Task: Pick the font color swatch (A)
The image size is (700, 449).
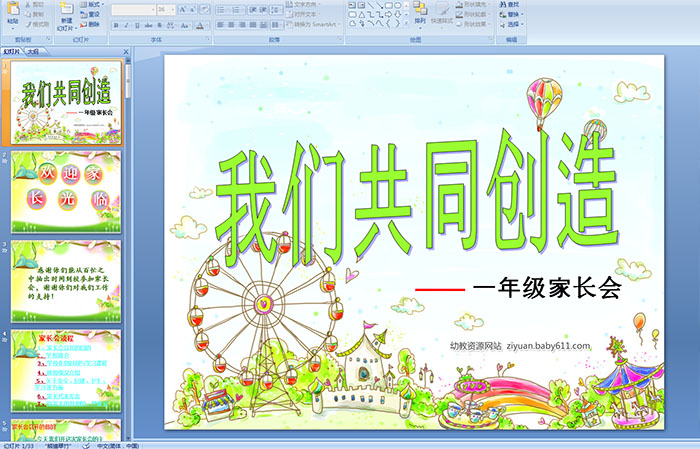Action: coord(201,25)
